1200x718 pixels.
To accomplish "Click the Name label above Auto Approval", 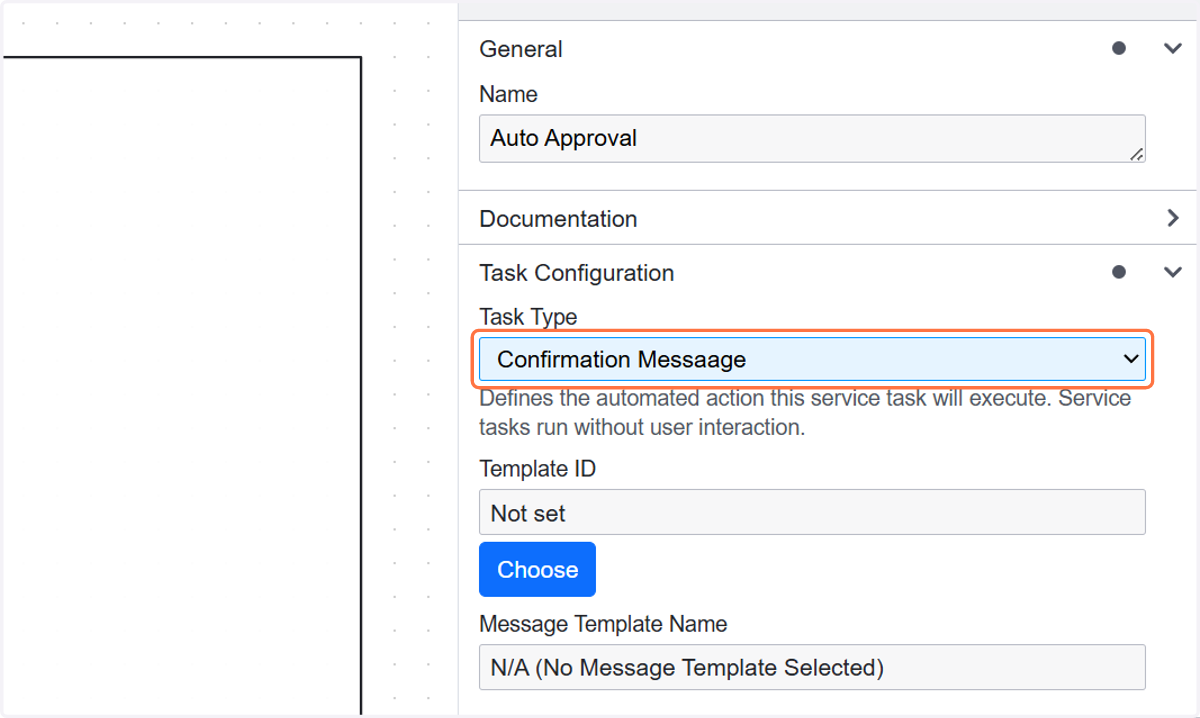I will 508,94.
